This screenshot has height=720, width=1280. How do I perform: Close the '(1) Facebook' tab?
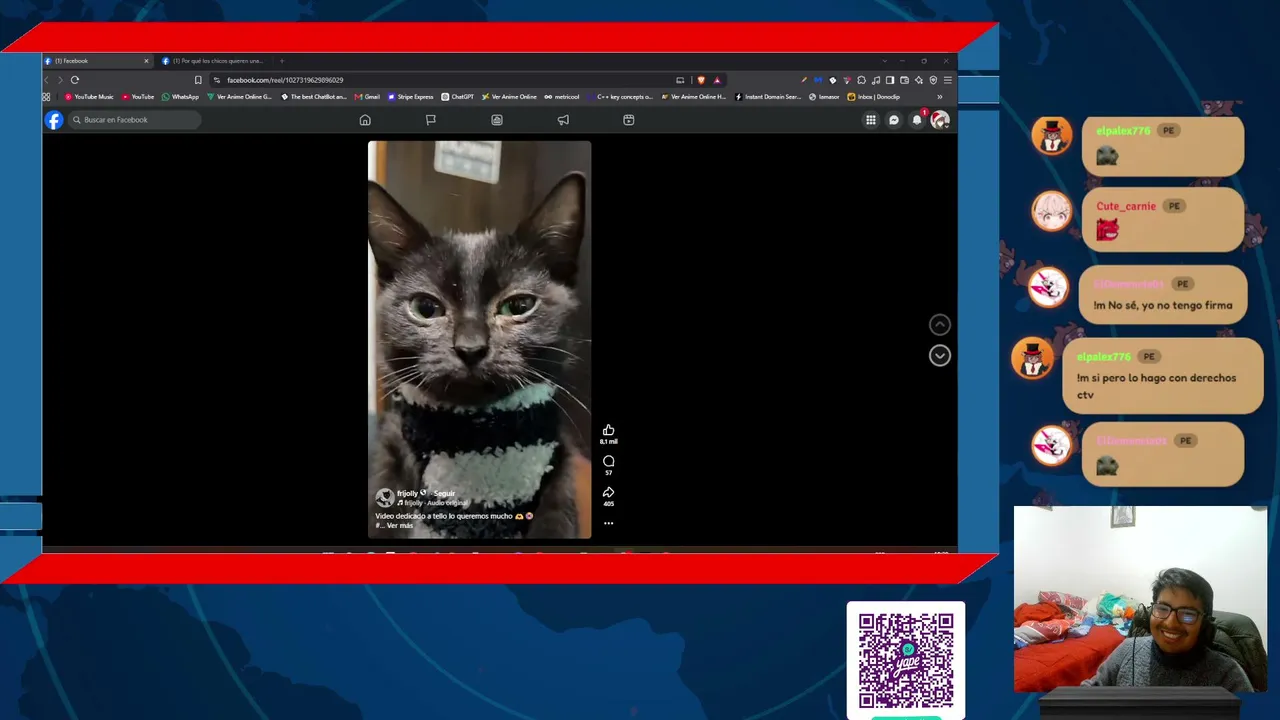pyautogui.click(x=146, y=61)
